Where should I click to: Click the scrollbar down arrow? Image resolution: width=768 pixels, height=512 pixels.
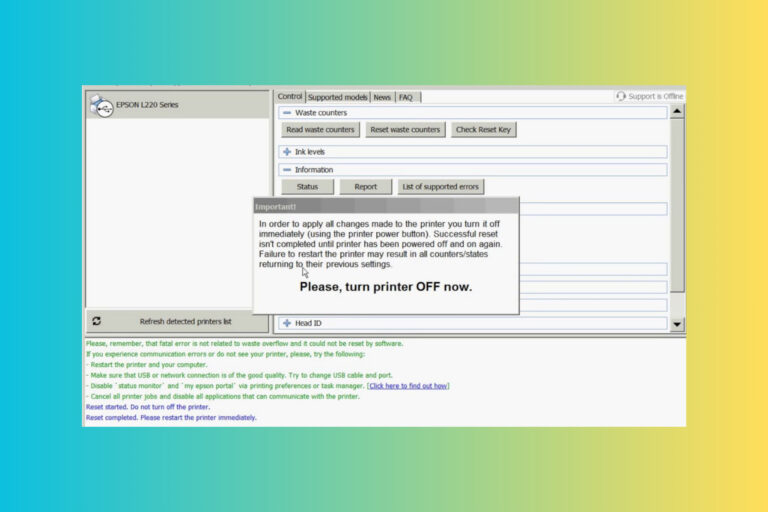(677, 324)
